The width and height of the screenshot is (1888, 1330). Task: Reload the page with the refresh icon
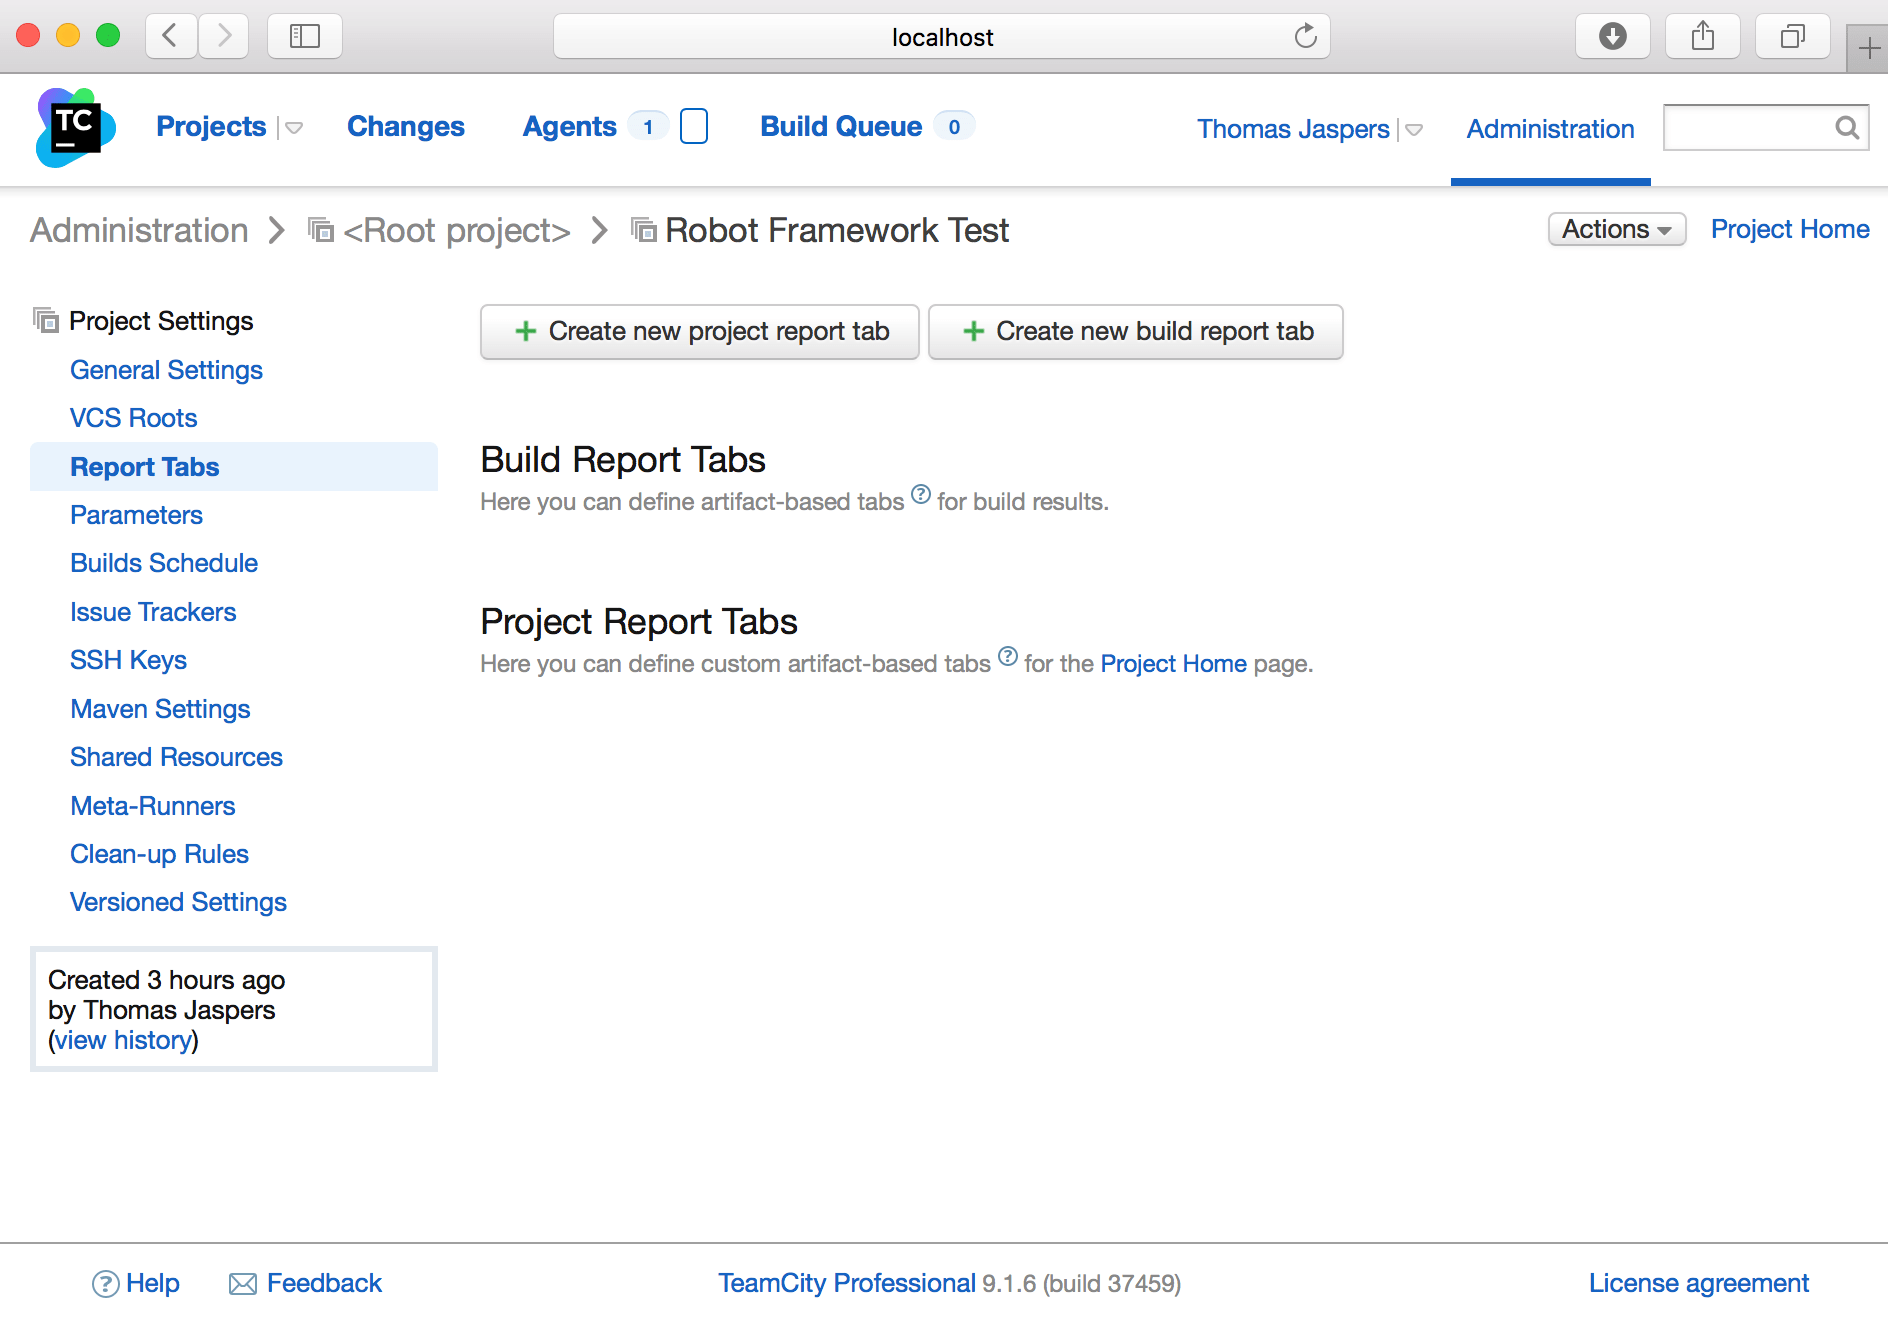1305,37
